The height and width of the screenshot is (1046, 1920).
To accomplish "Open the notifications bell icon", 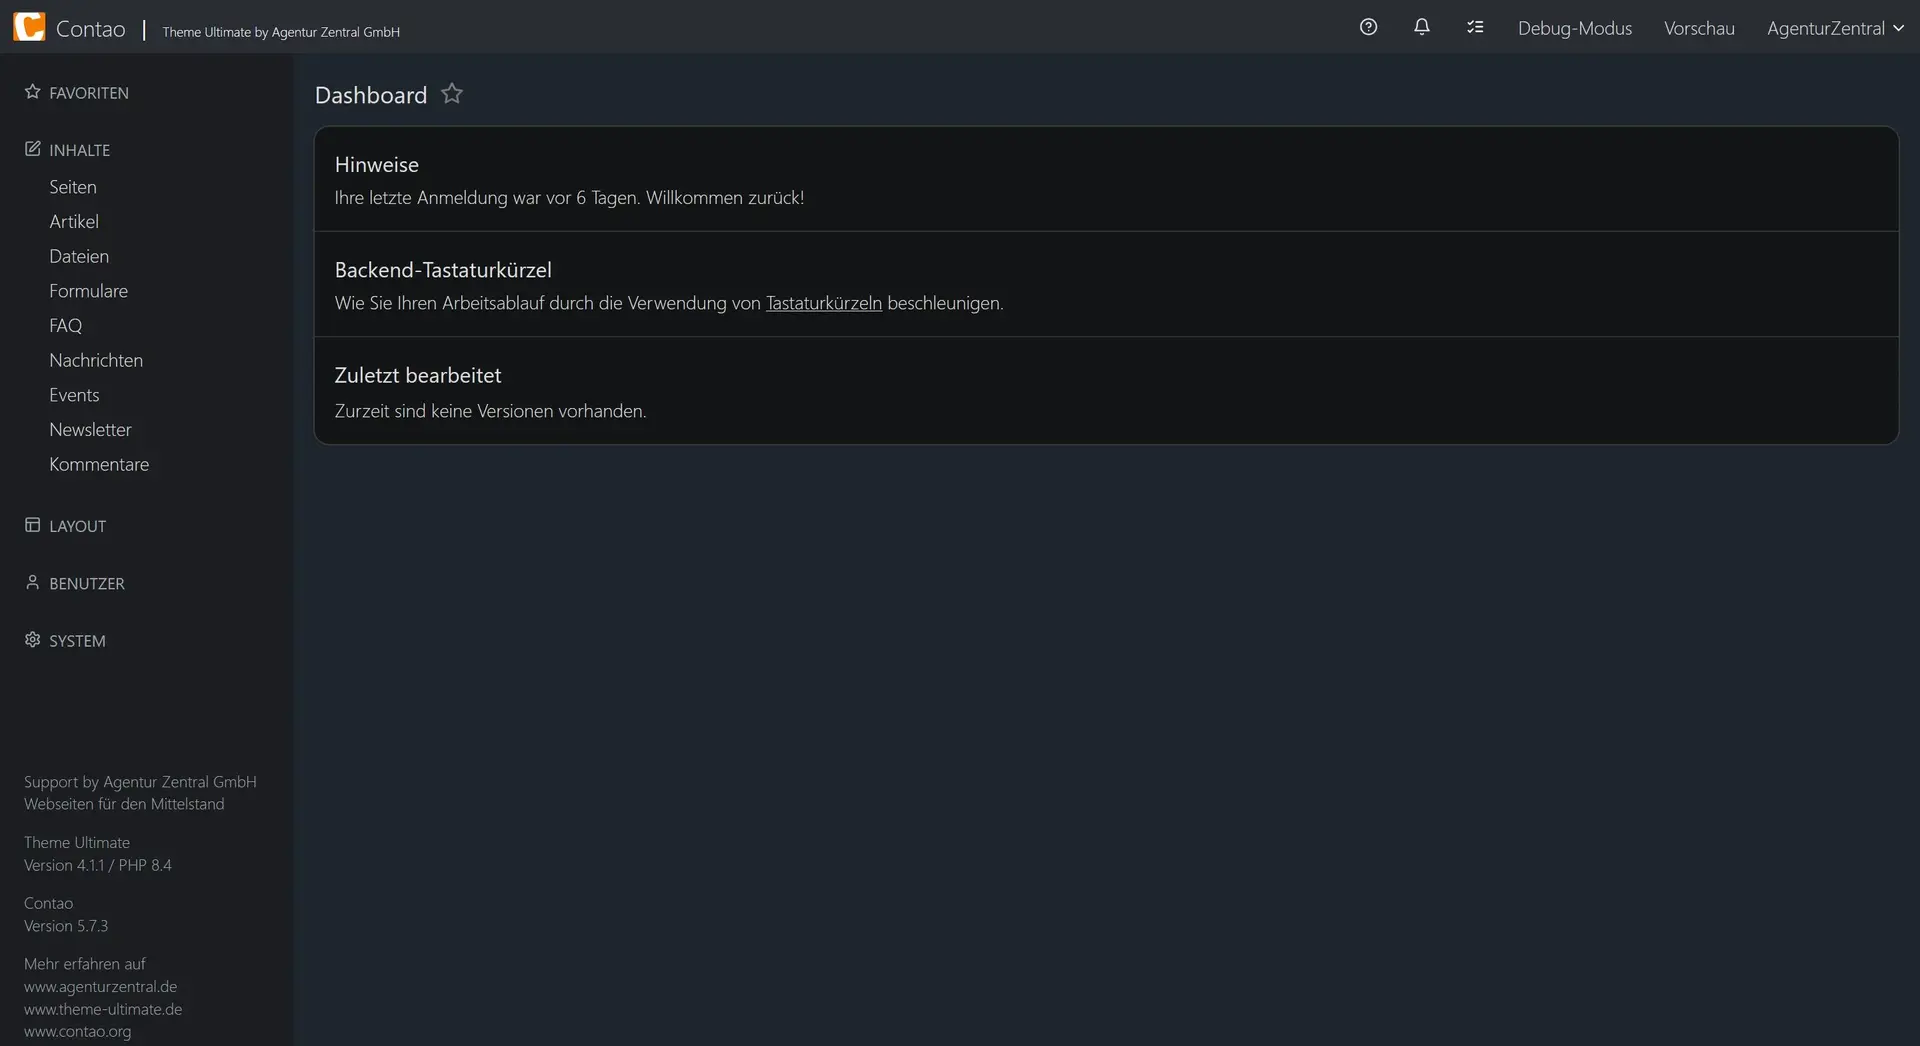I will click(1421, 27).
